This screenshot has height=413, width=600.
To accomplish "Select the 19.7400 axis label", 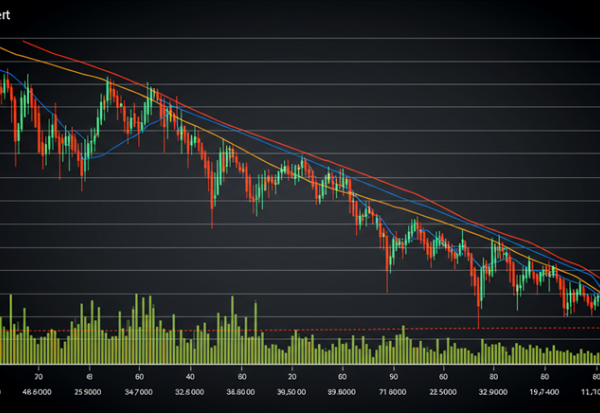I will [544, 393].
